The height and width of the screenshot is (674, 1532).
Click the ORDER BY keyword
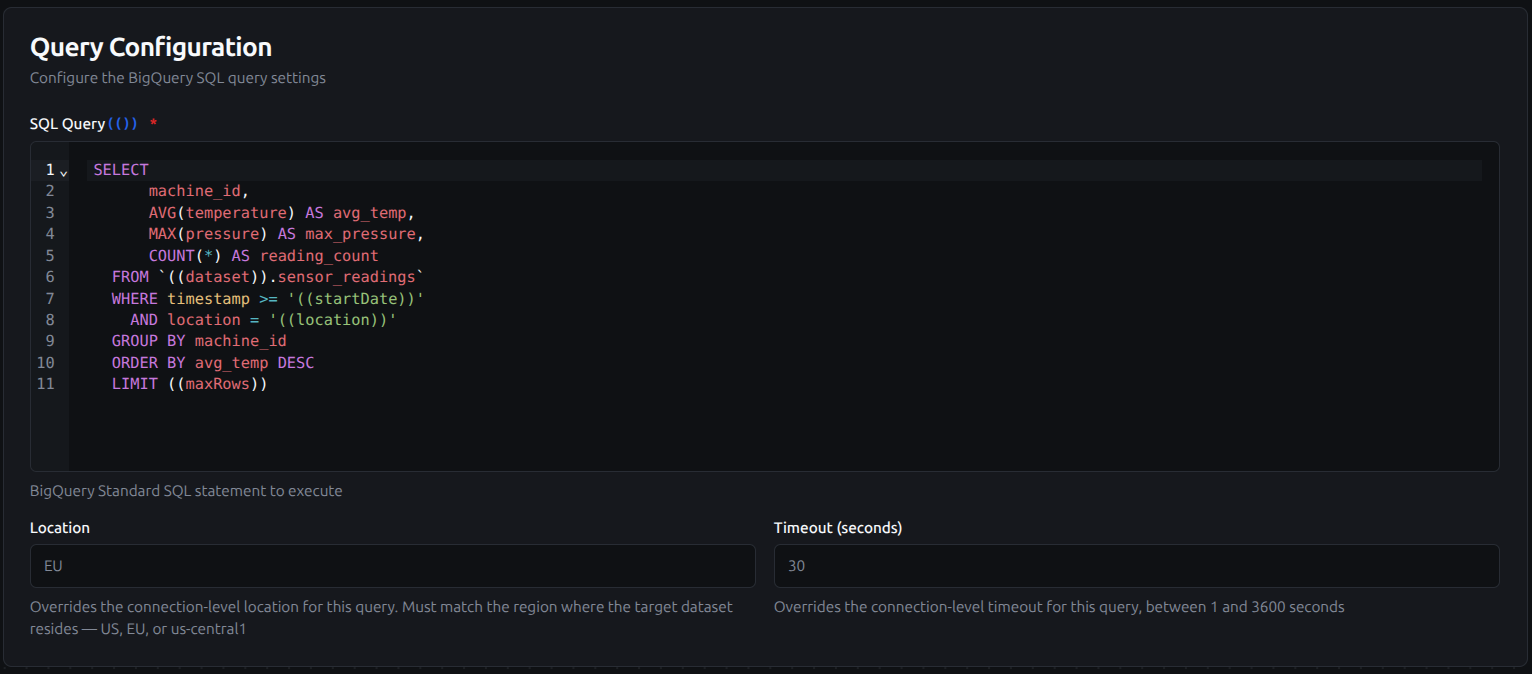(x=148, y=363)
